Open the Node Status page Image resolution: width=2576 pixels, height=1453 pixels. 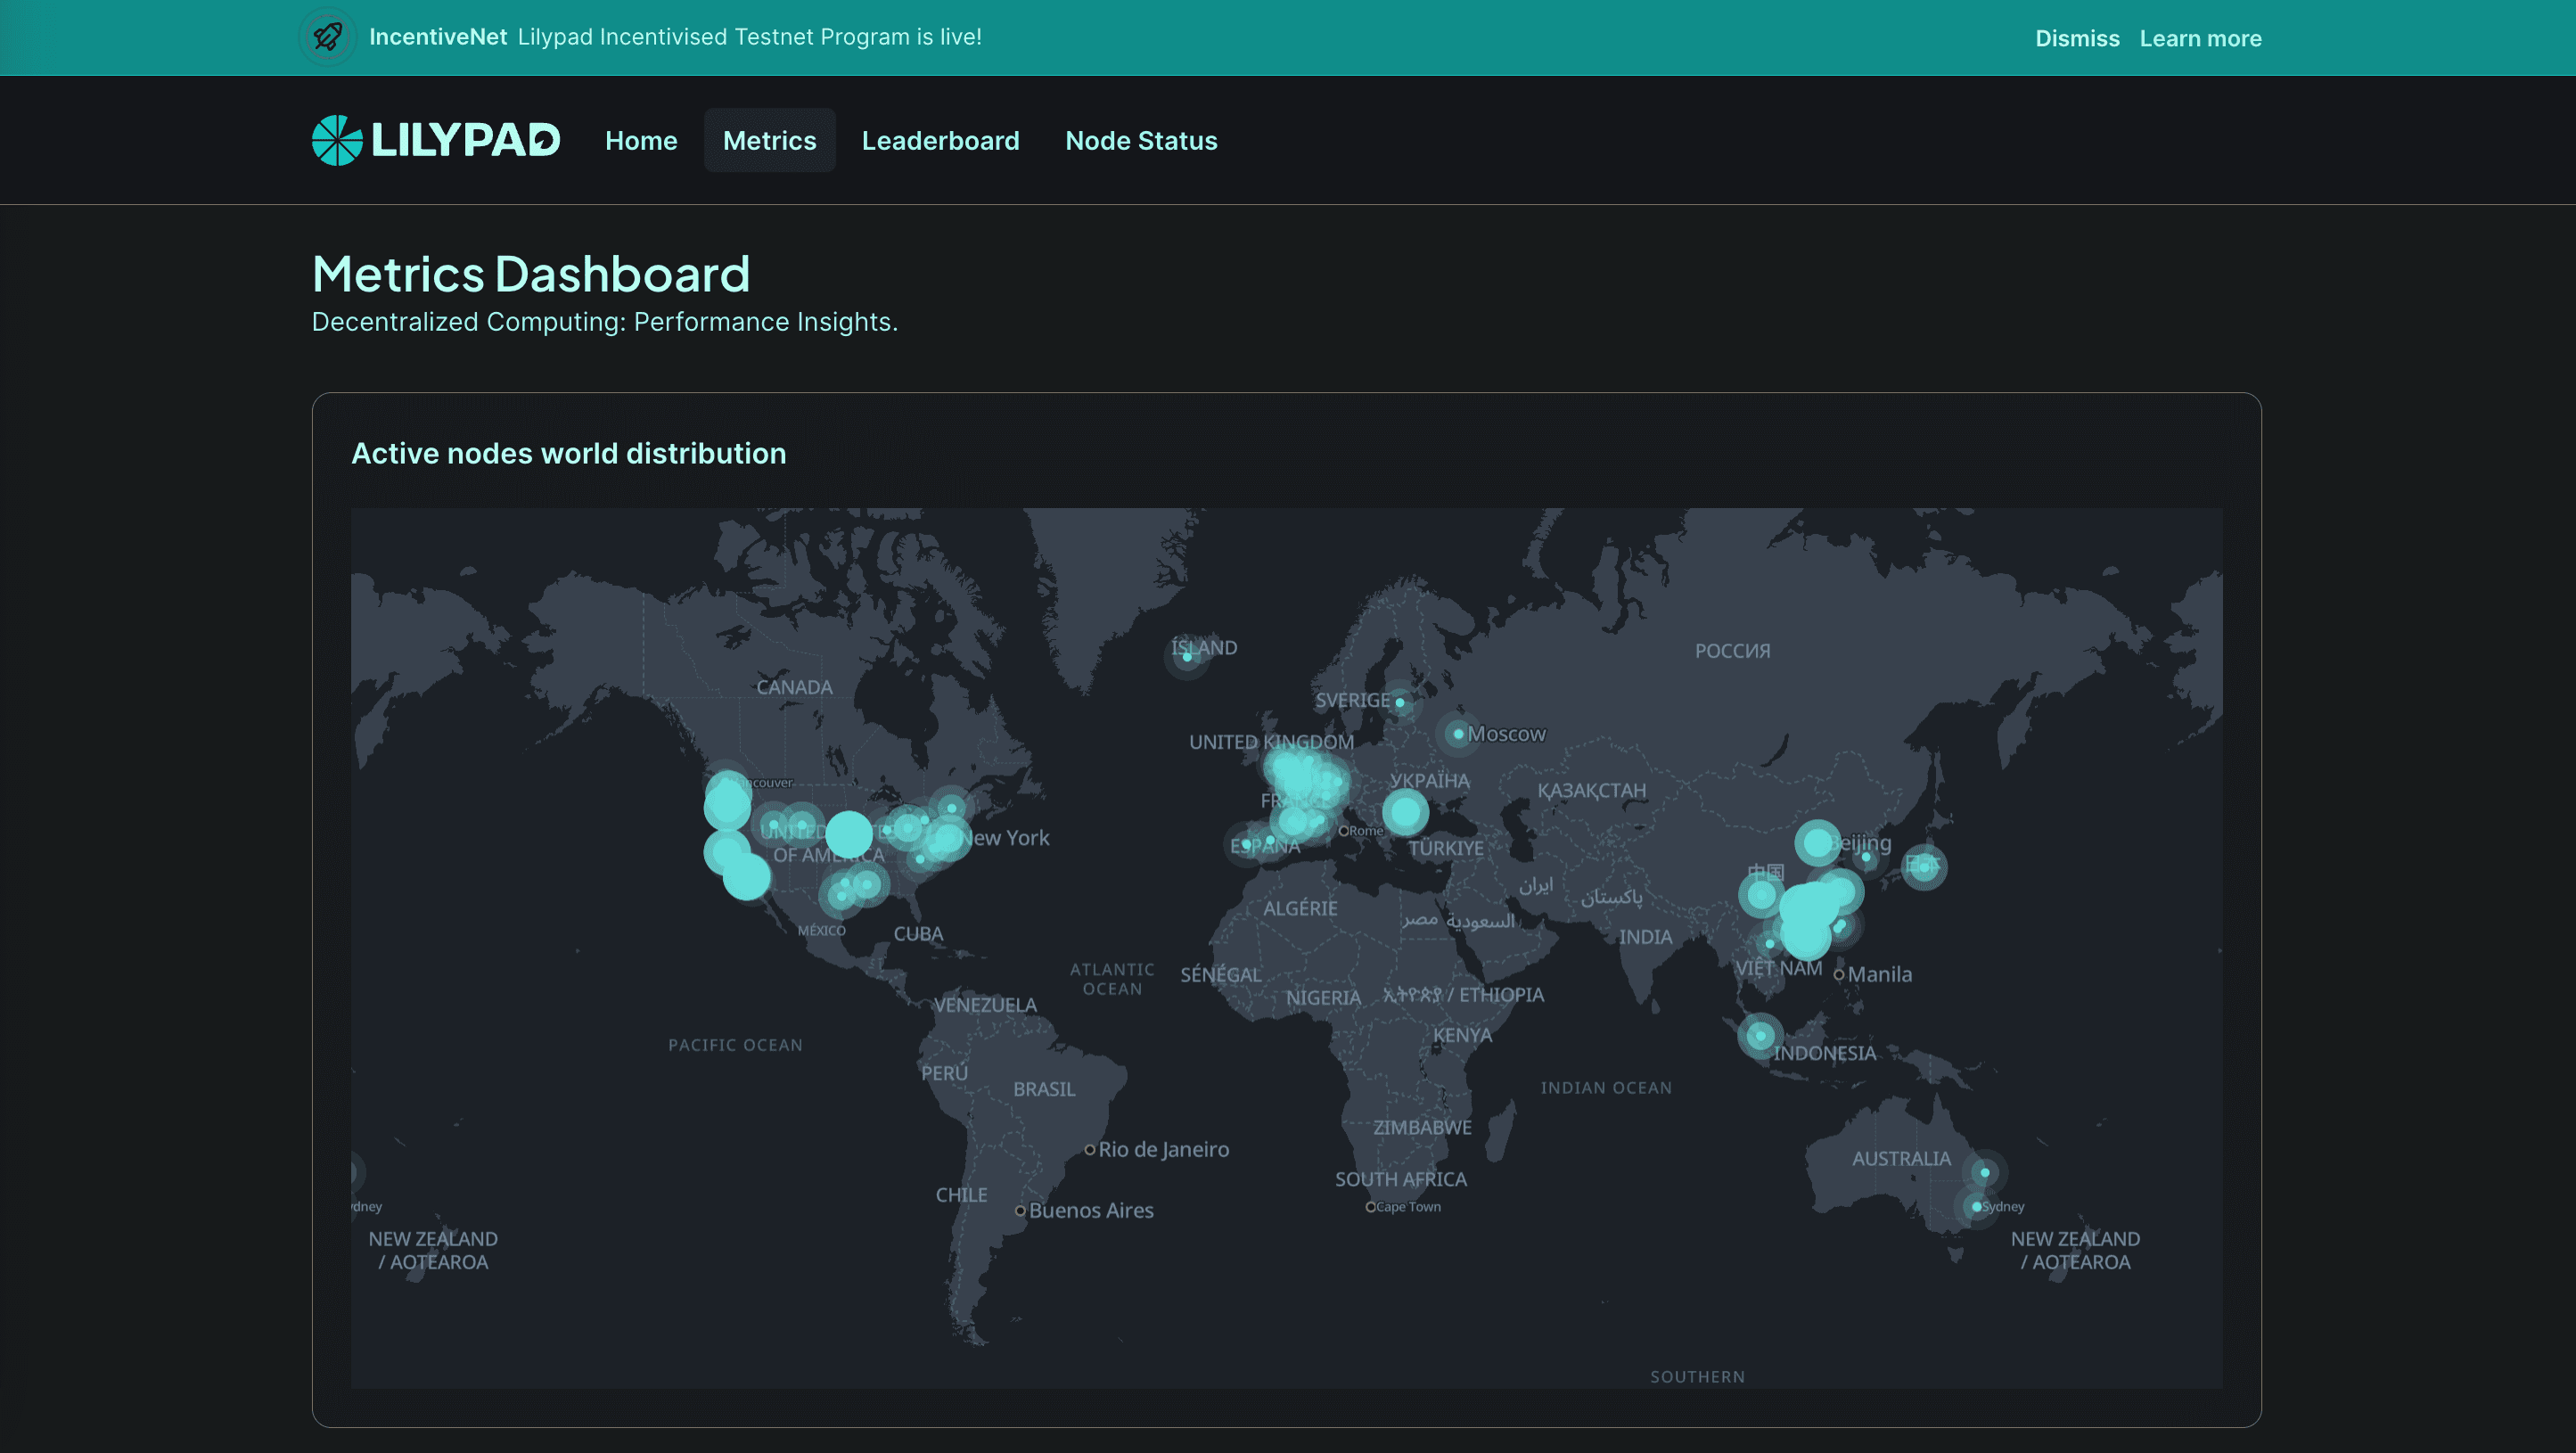pos(1141,140)
